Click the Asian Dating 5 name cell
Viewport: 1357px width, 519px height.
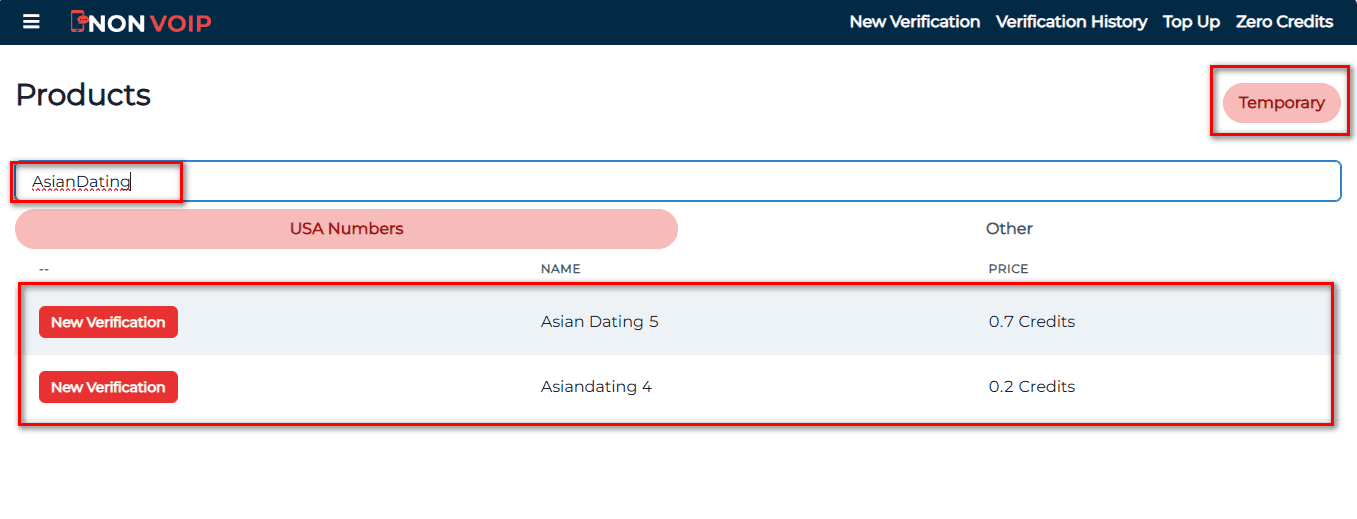pyautogui.click(x=599, y=322)
